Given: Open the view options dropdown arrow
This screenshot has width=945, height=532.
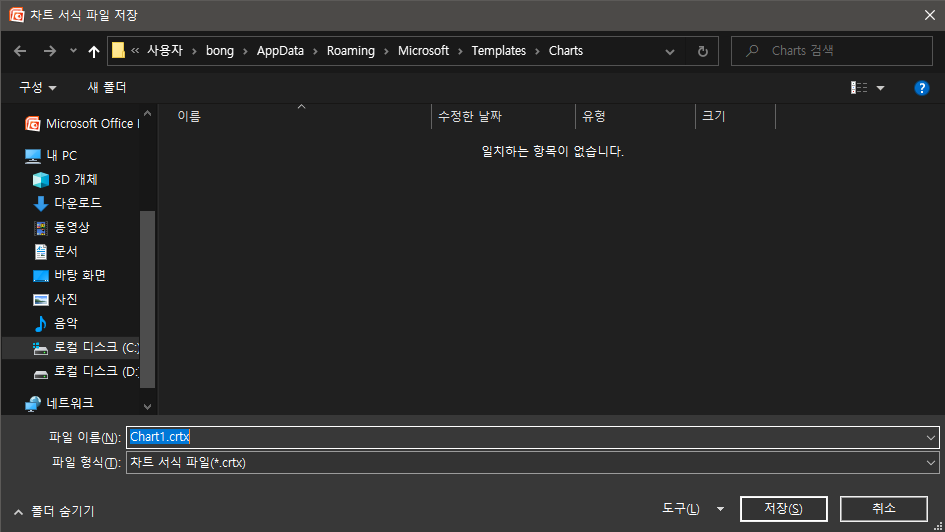Looking at the screenshot, I should click(881, 88).
